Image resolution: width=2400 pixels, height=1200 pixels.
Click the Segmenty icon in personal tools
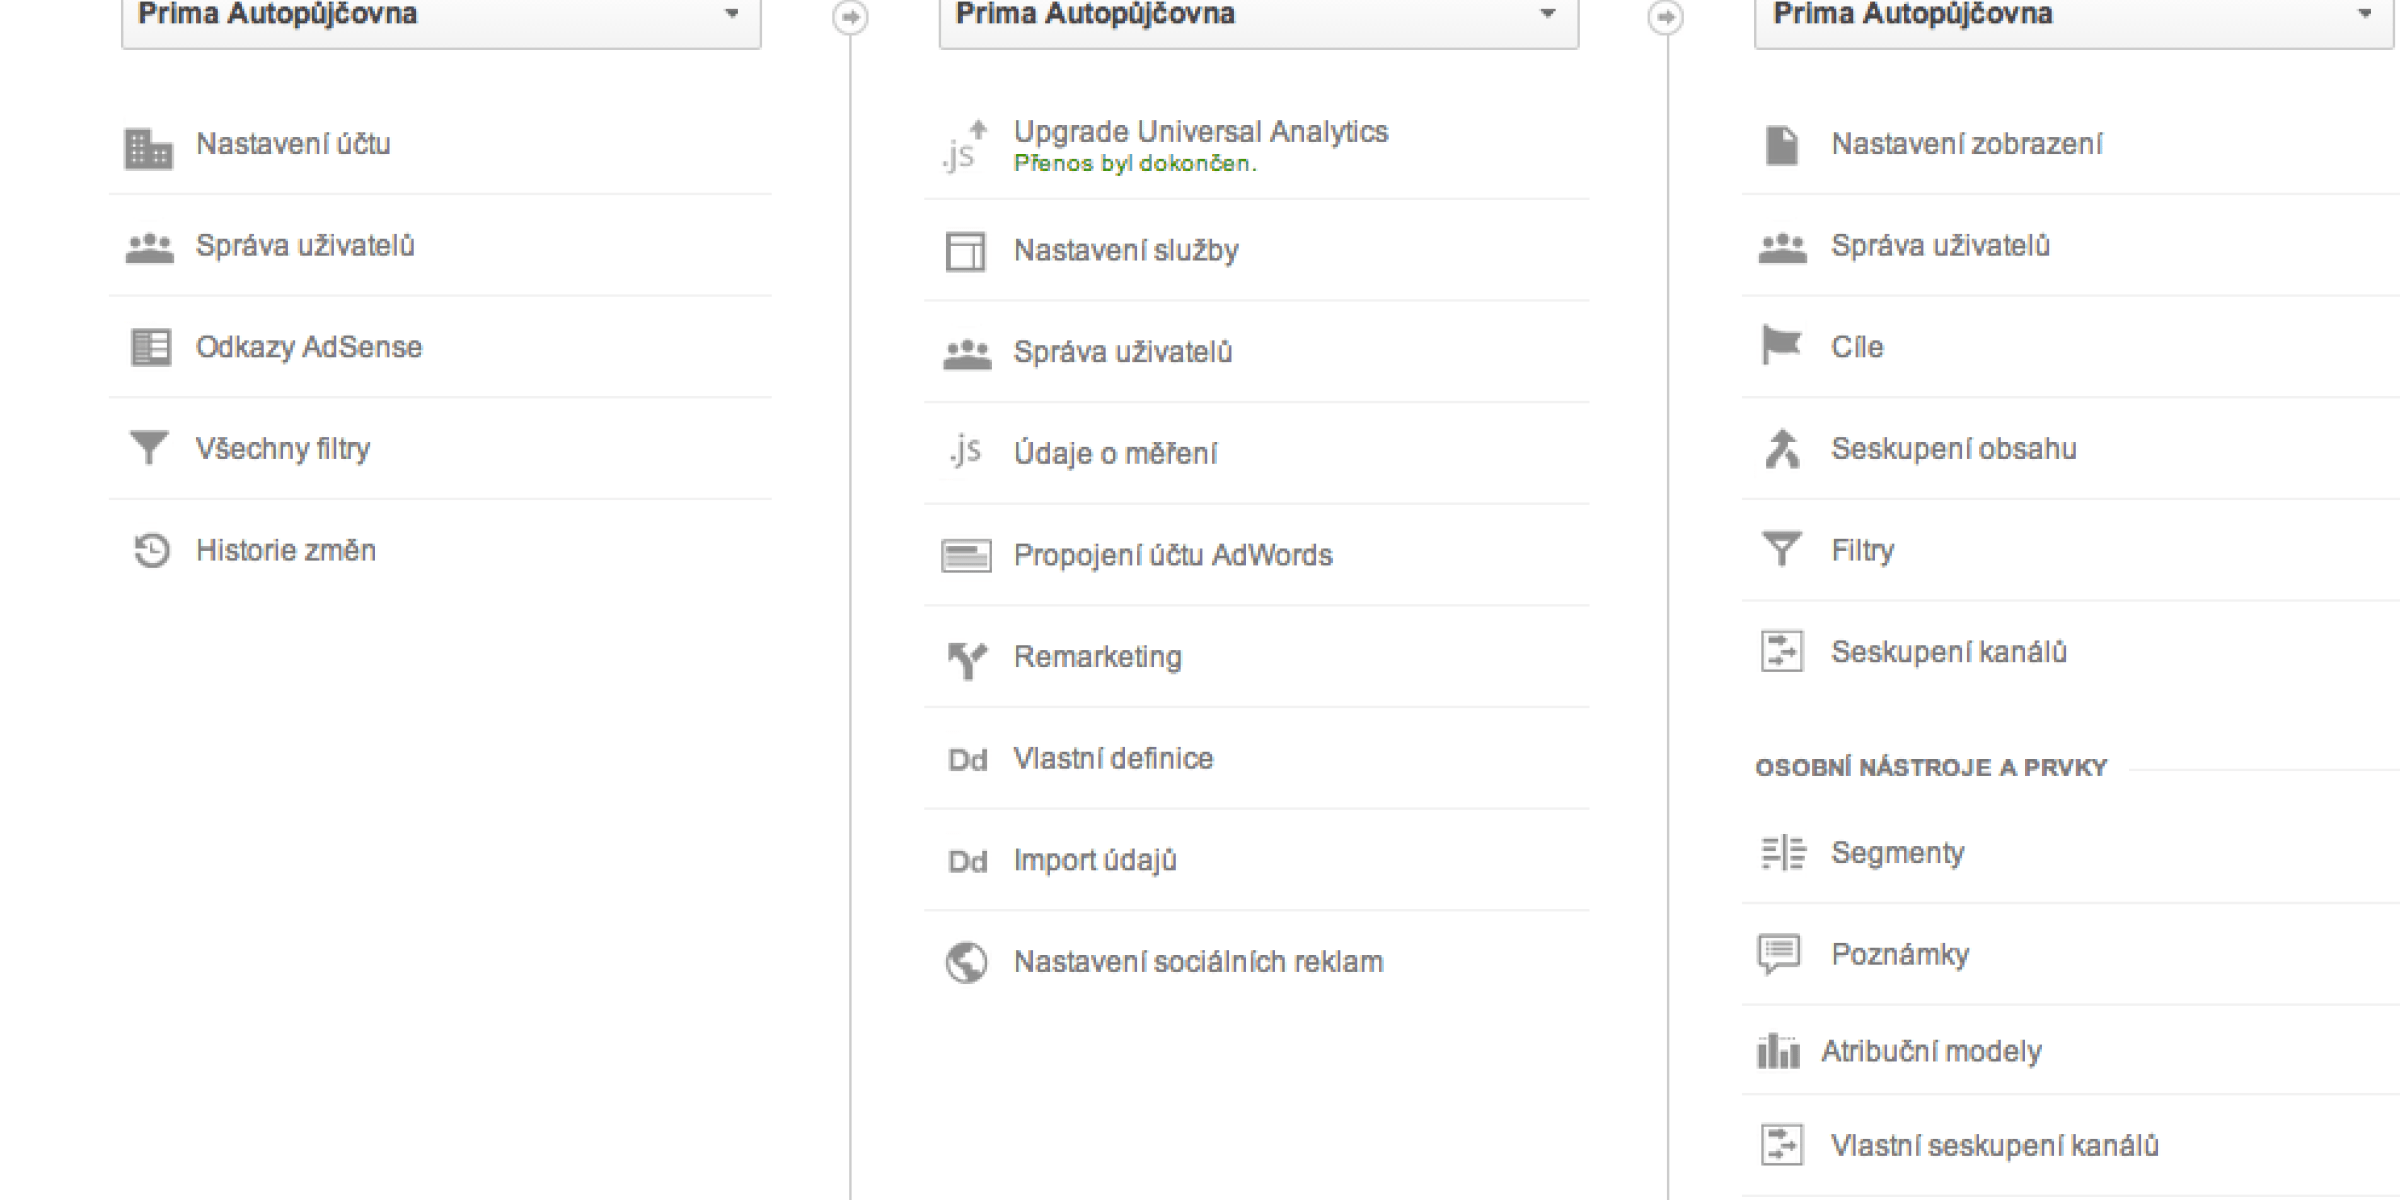pos(1782,853)
